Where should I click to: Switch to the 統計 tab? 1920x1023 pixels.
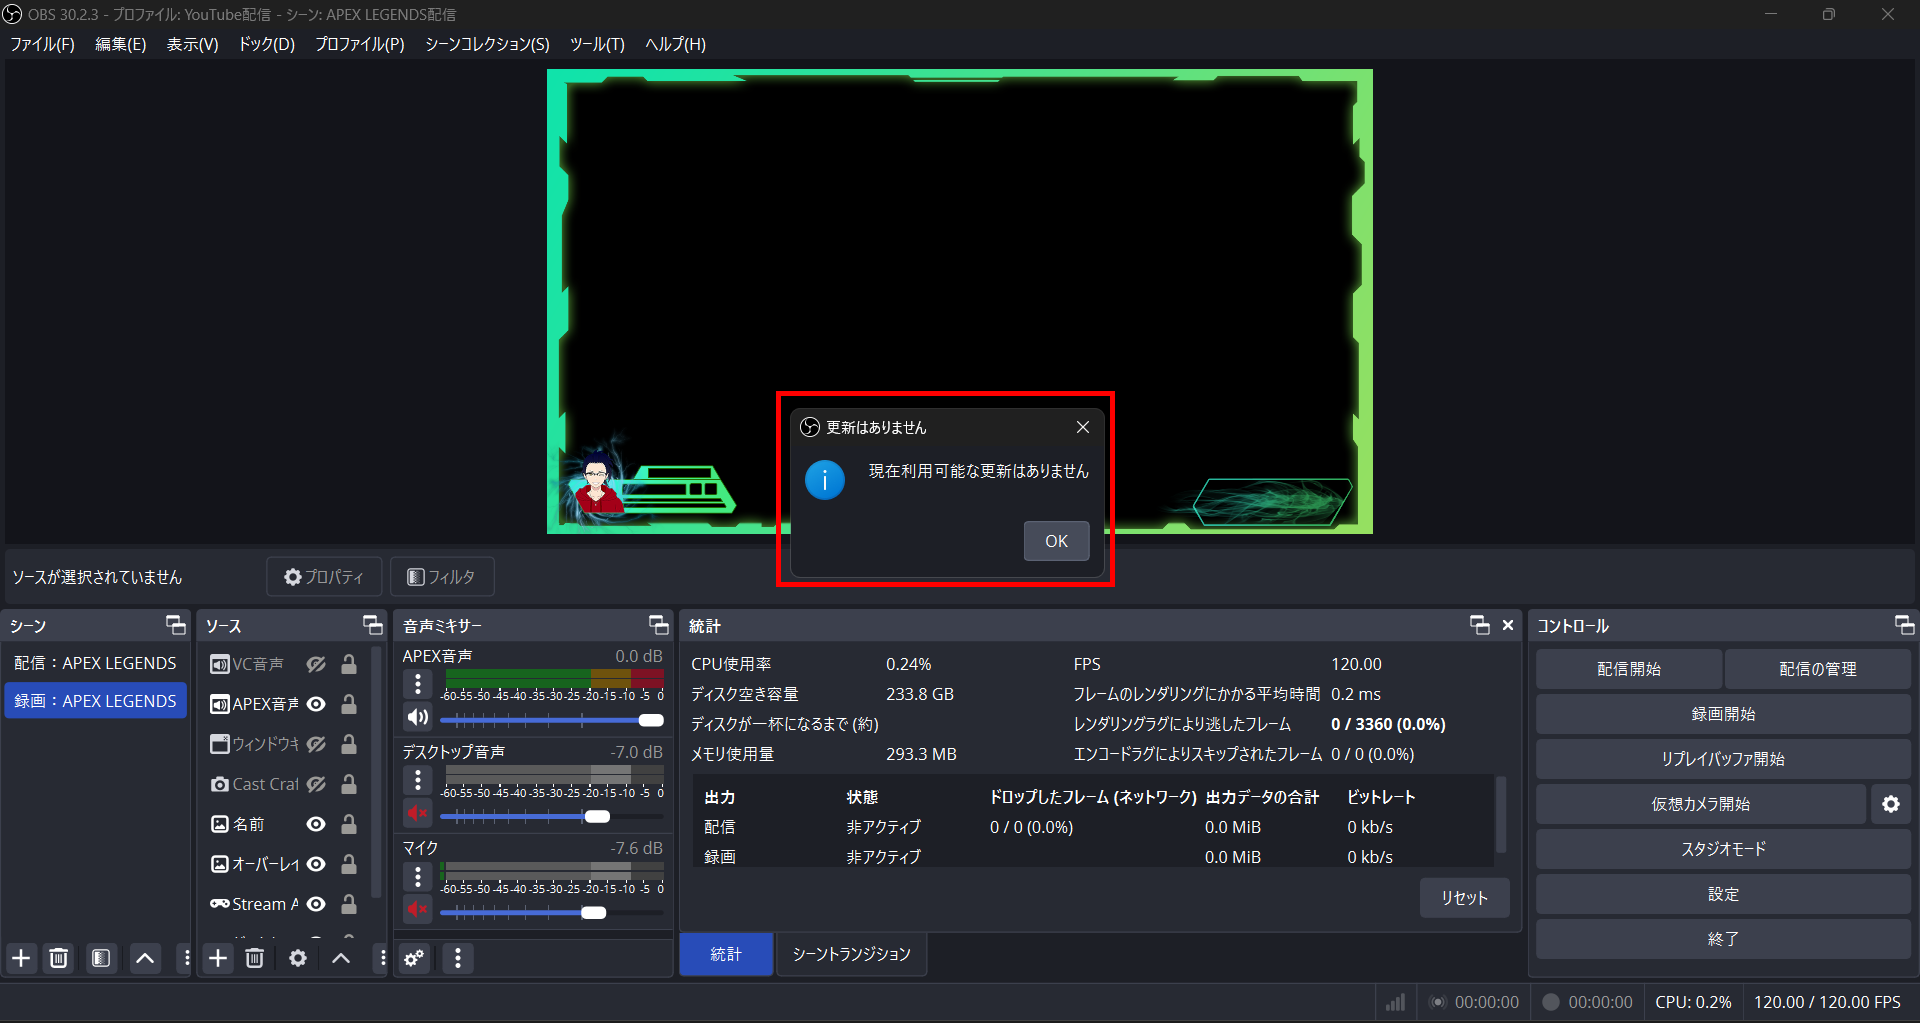click(726, 954)
